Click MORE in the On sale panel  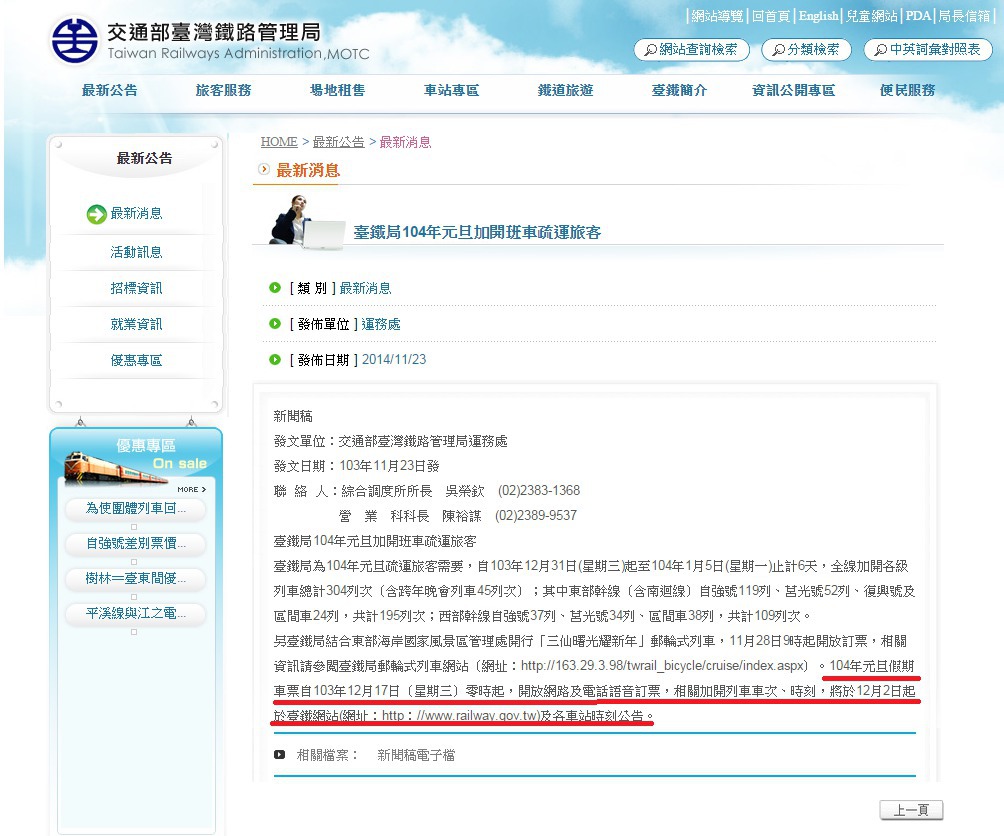(191, 489)
